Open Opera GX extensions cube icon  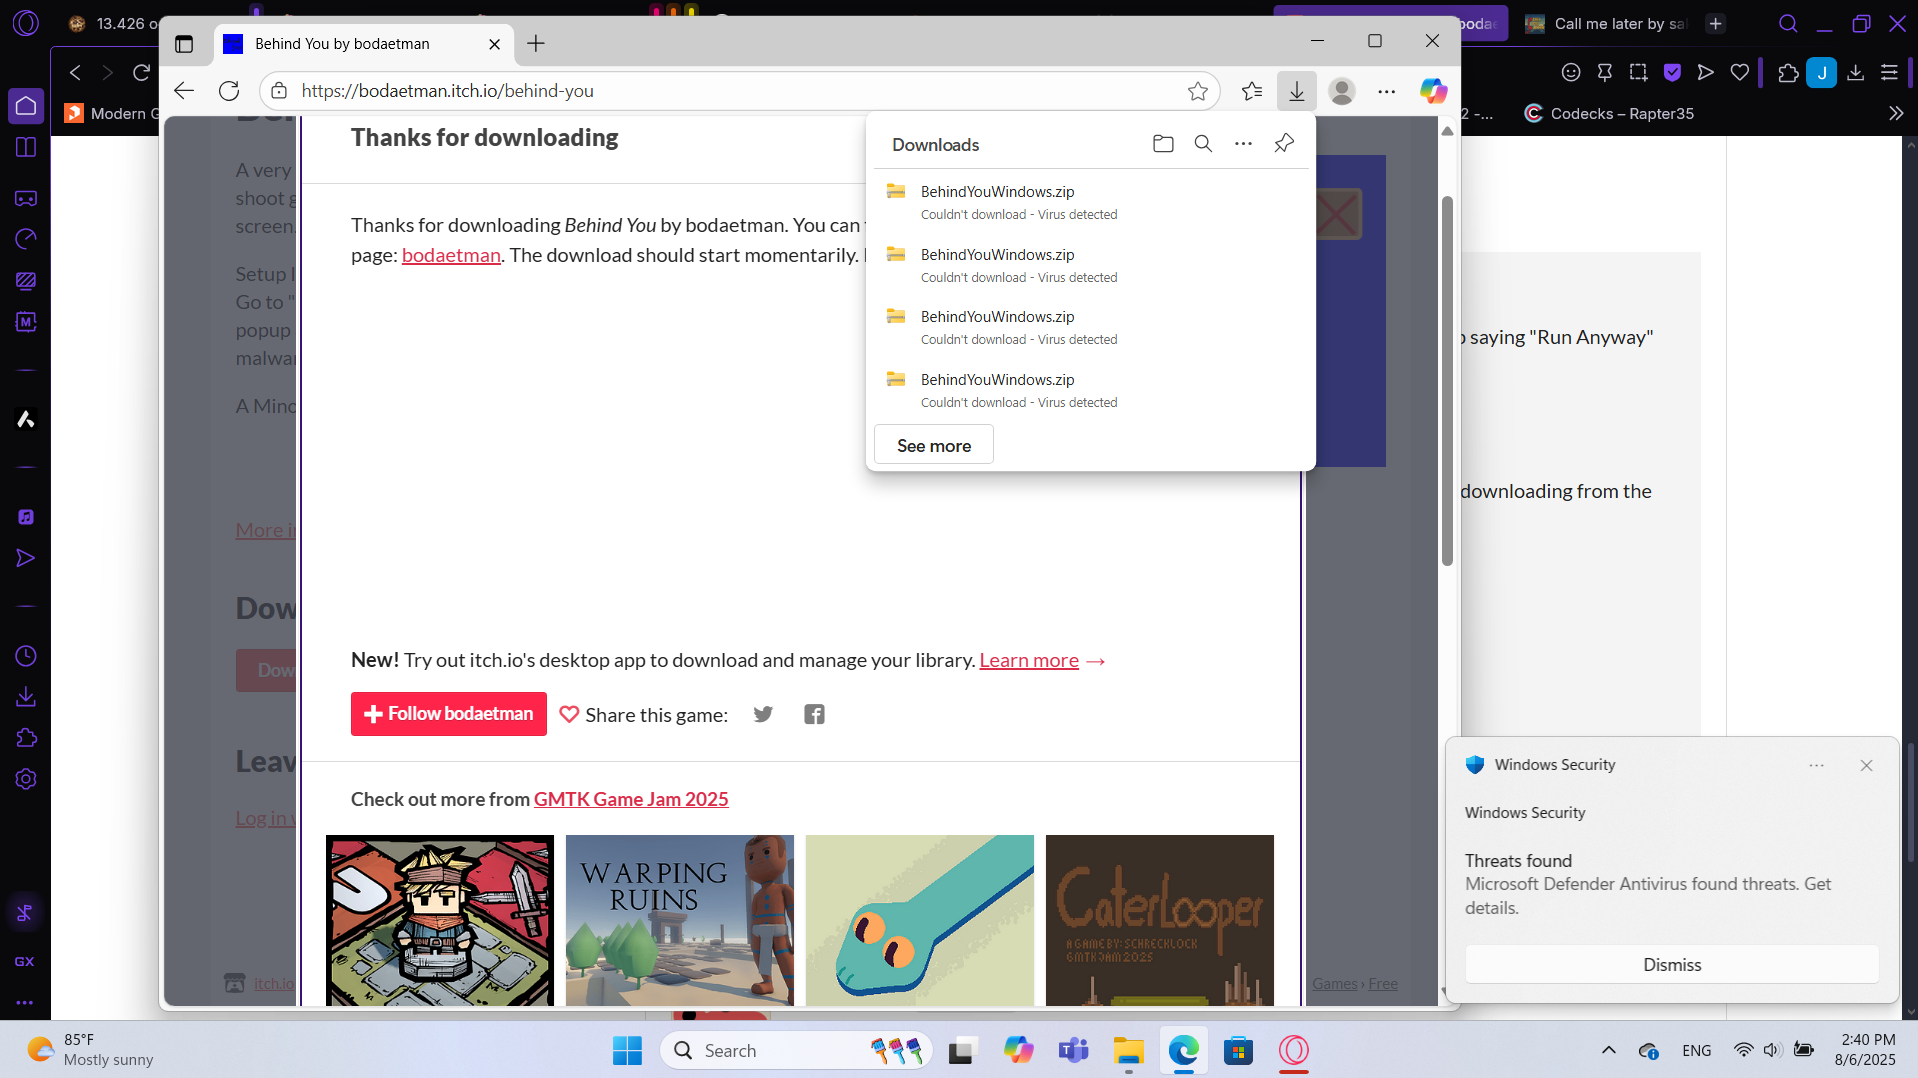pos(1788,72)
